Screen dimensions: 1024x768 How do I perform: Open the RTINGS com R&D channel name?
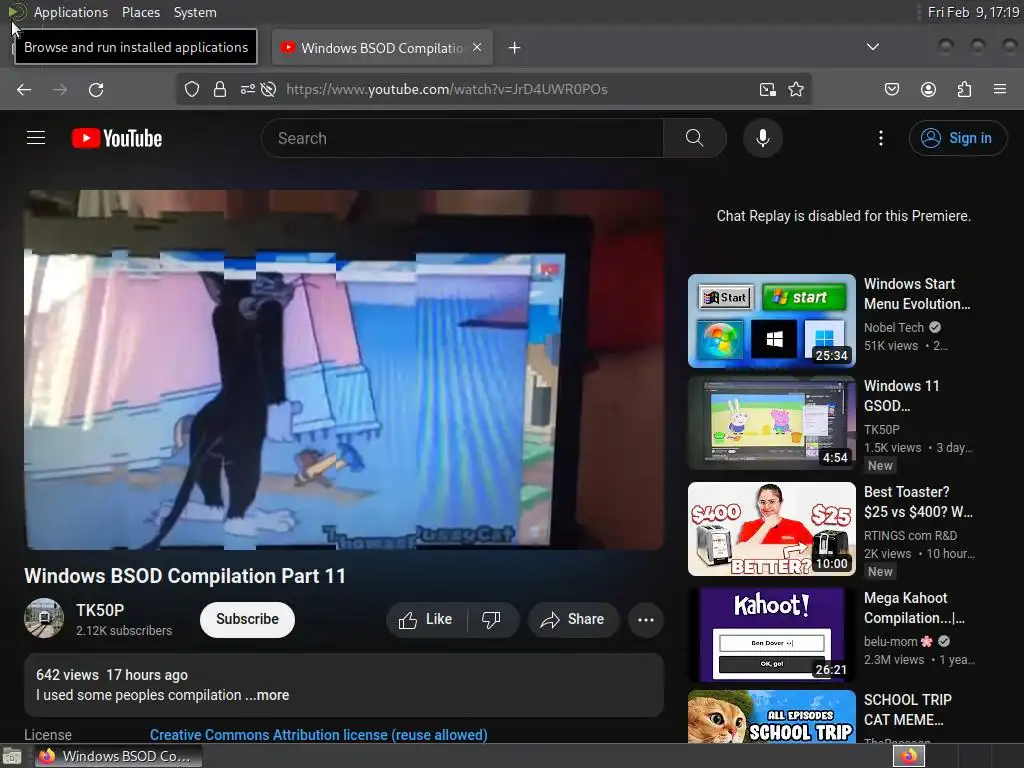point(910,536)
